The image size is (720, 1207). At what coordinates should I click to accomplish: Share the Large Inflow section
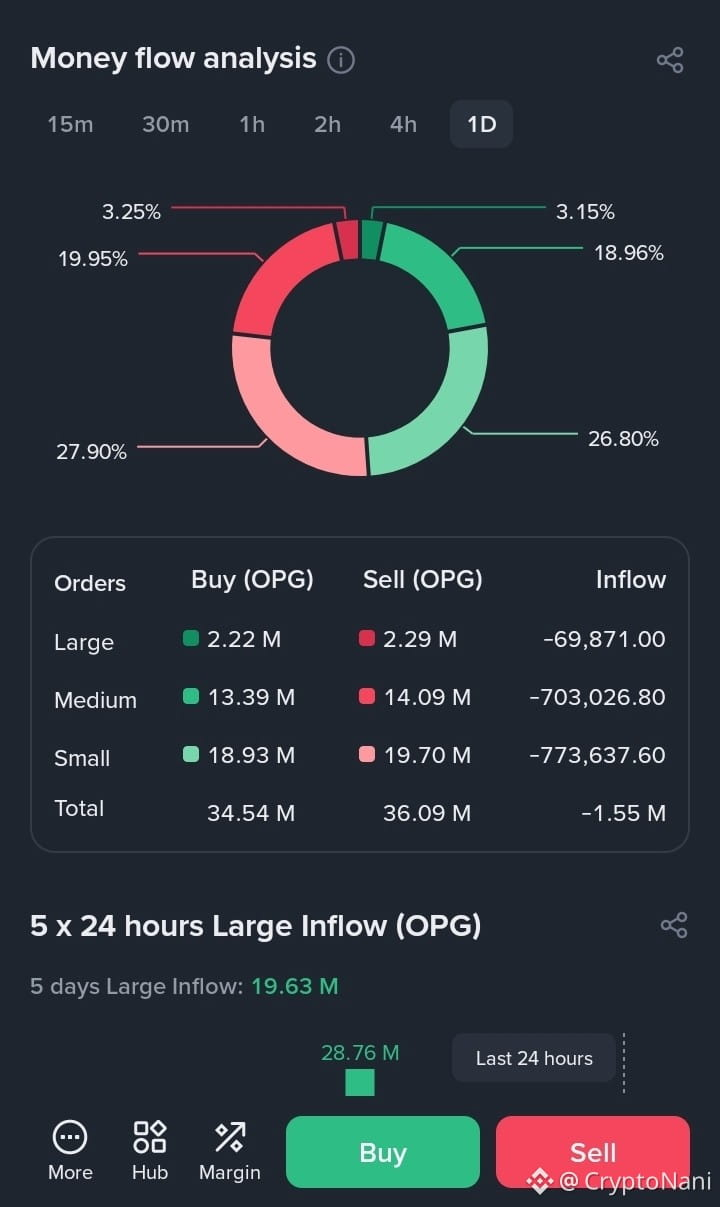coord(674,925)
